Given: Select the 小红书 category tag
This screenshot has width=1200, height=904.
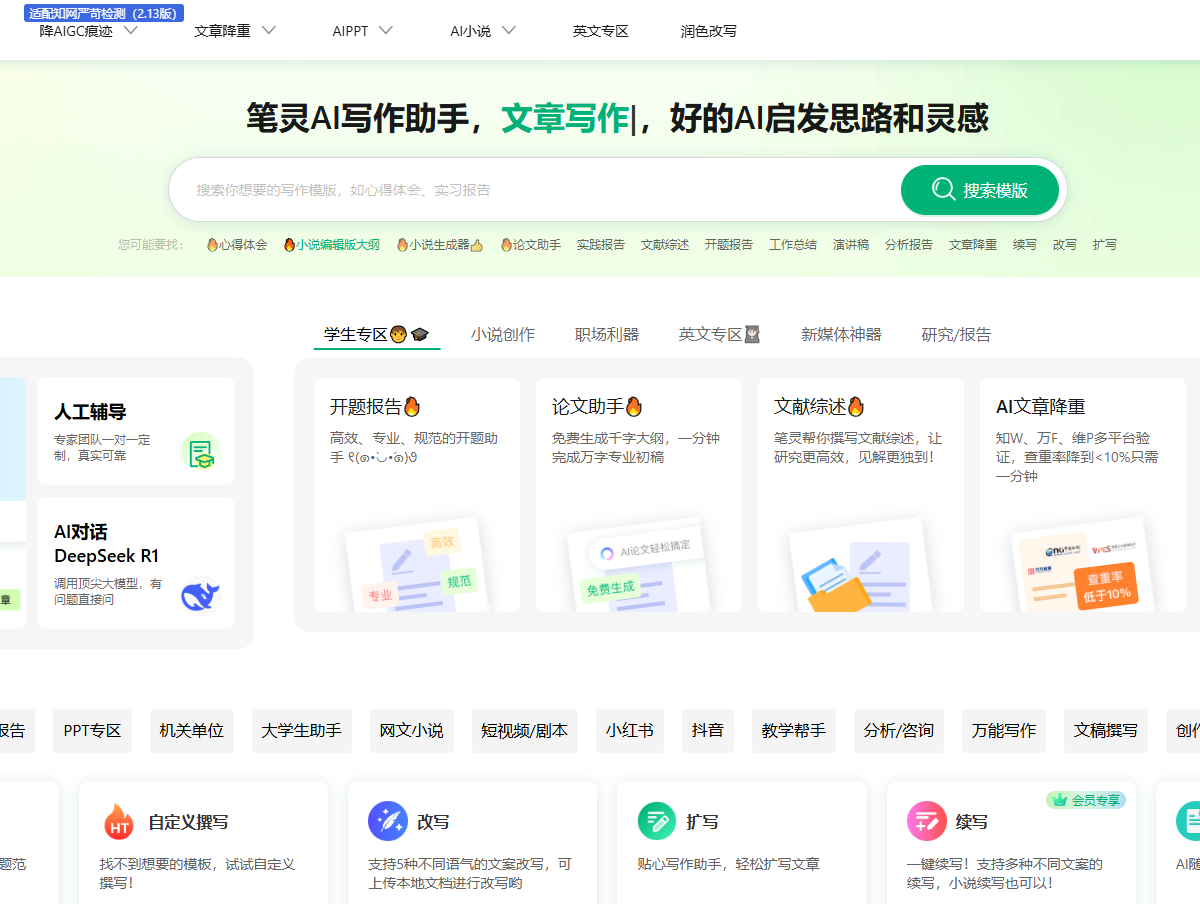Looking at the screenshot, I should point(630,731).
